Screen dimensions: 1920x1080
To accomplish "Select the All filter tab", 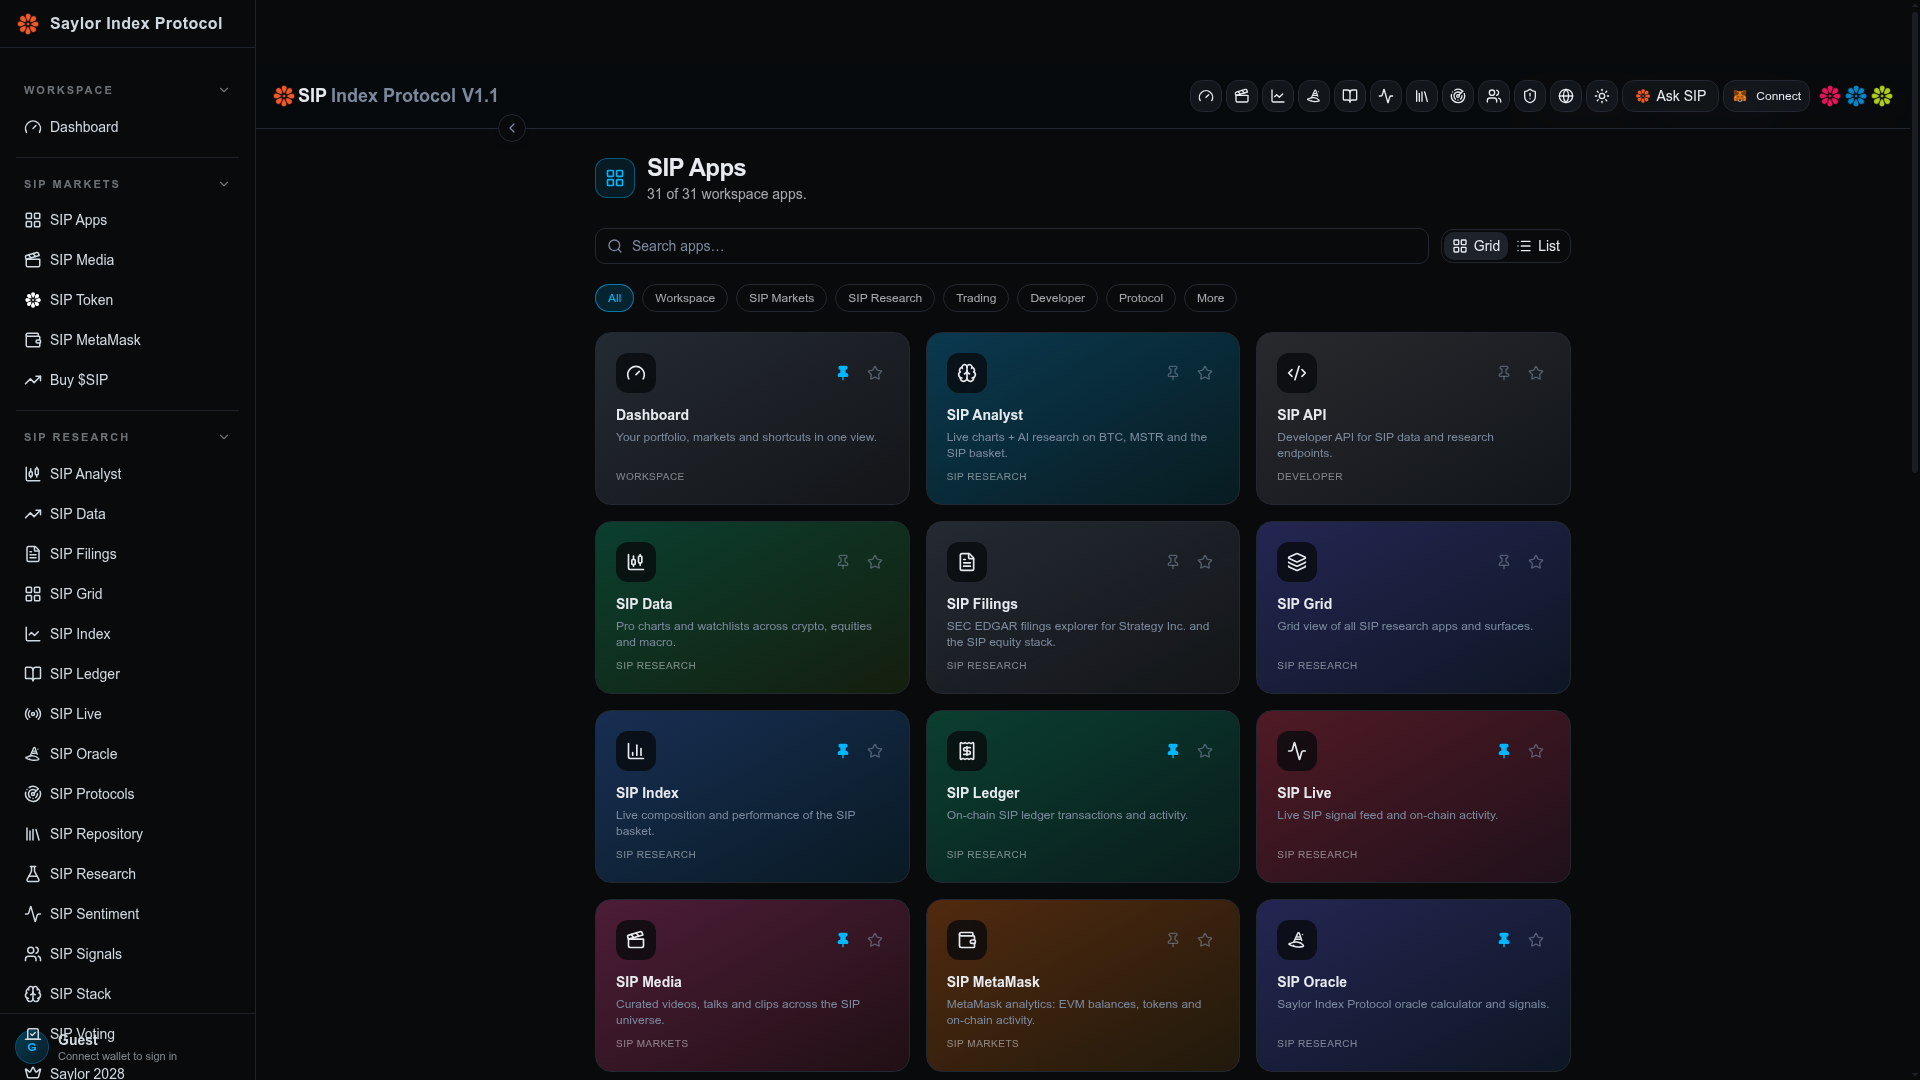I will 614,298.
